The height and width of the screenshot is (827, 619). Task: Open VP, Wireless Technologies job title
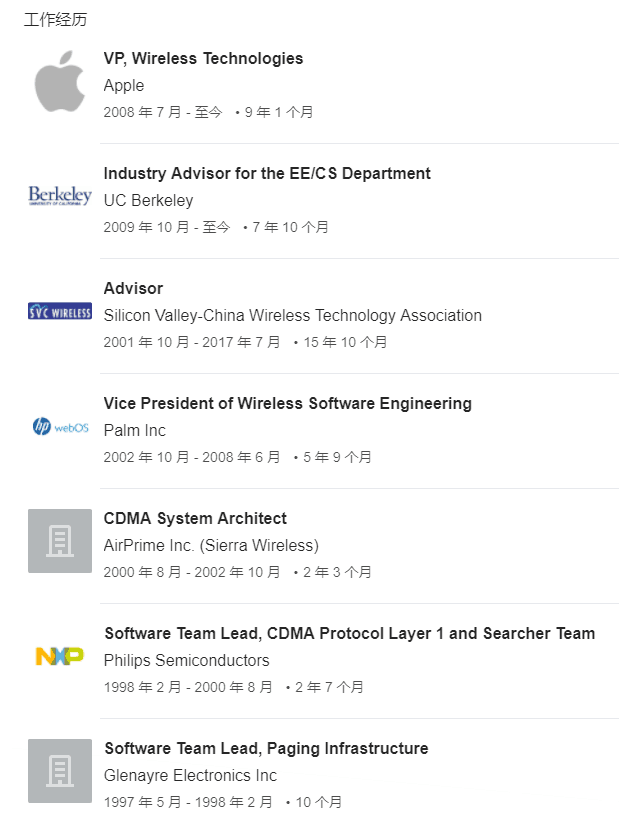click(204, 59)
